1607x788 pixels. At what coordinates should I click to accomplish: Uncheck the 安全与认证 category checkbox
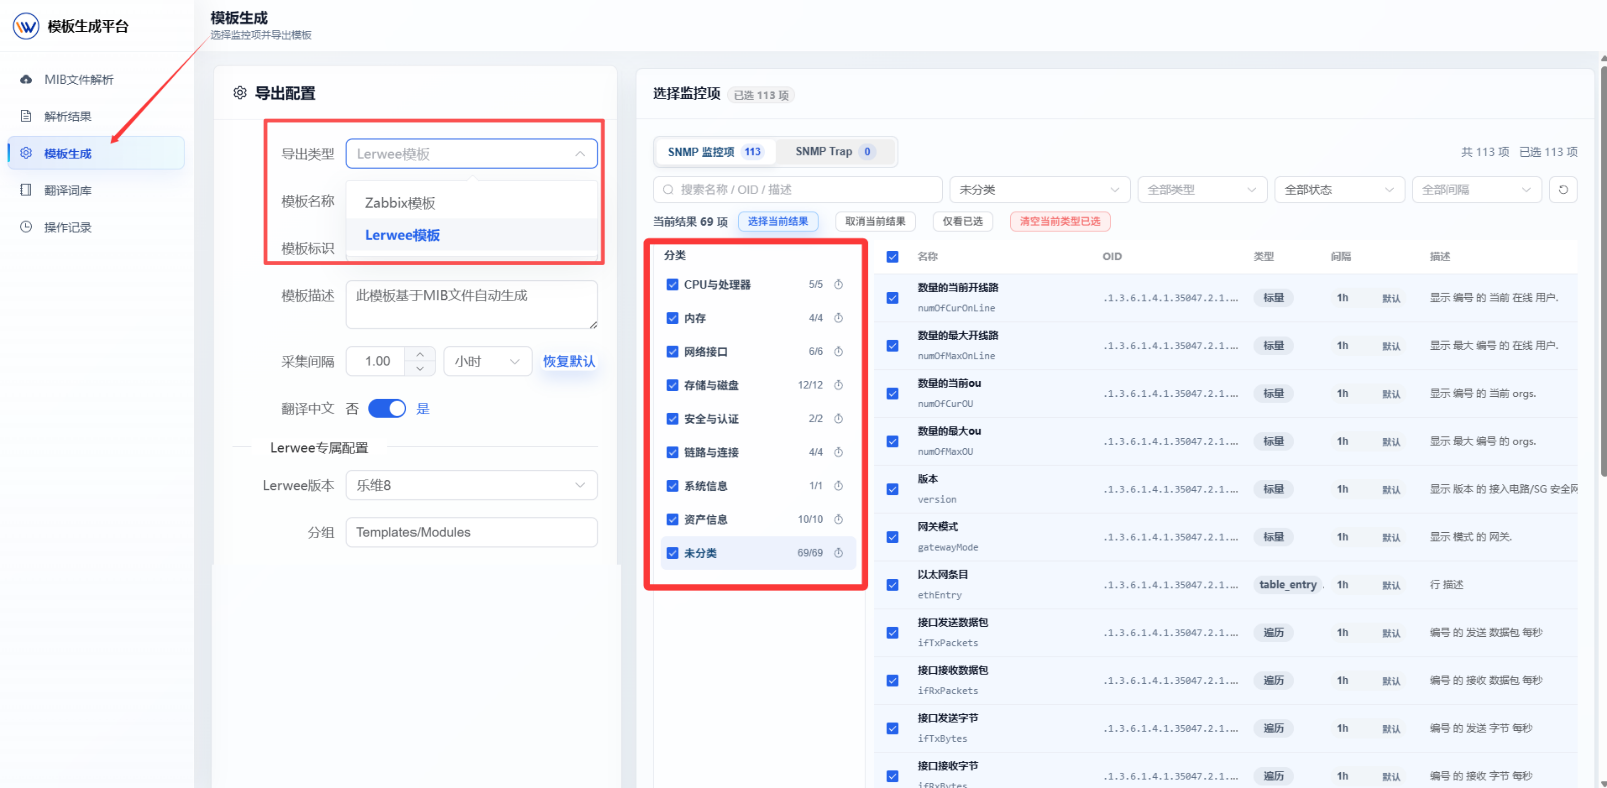pyautogui.click(x=672, y=418)
